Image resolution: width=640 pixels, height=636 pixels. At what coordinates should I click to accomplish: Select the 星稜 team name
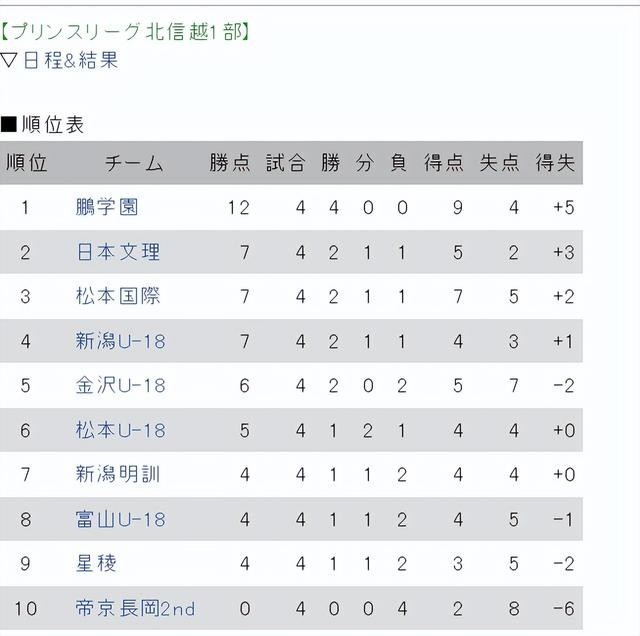pos(96,563)
